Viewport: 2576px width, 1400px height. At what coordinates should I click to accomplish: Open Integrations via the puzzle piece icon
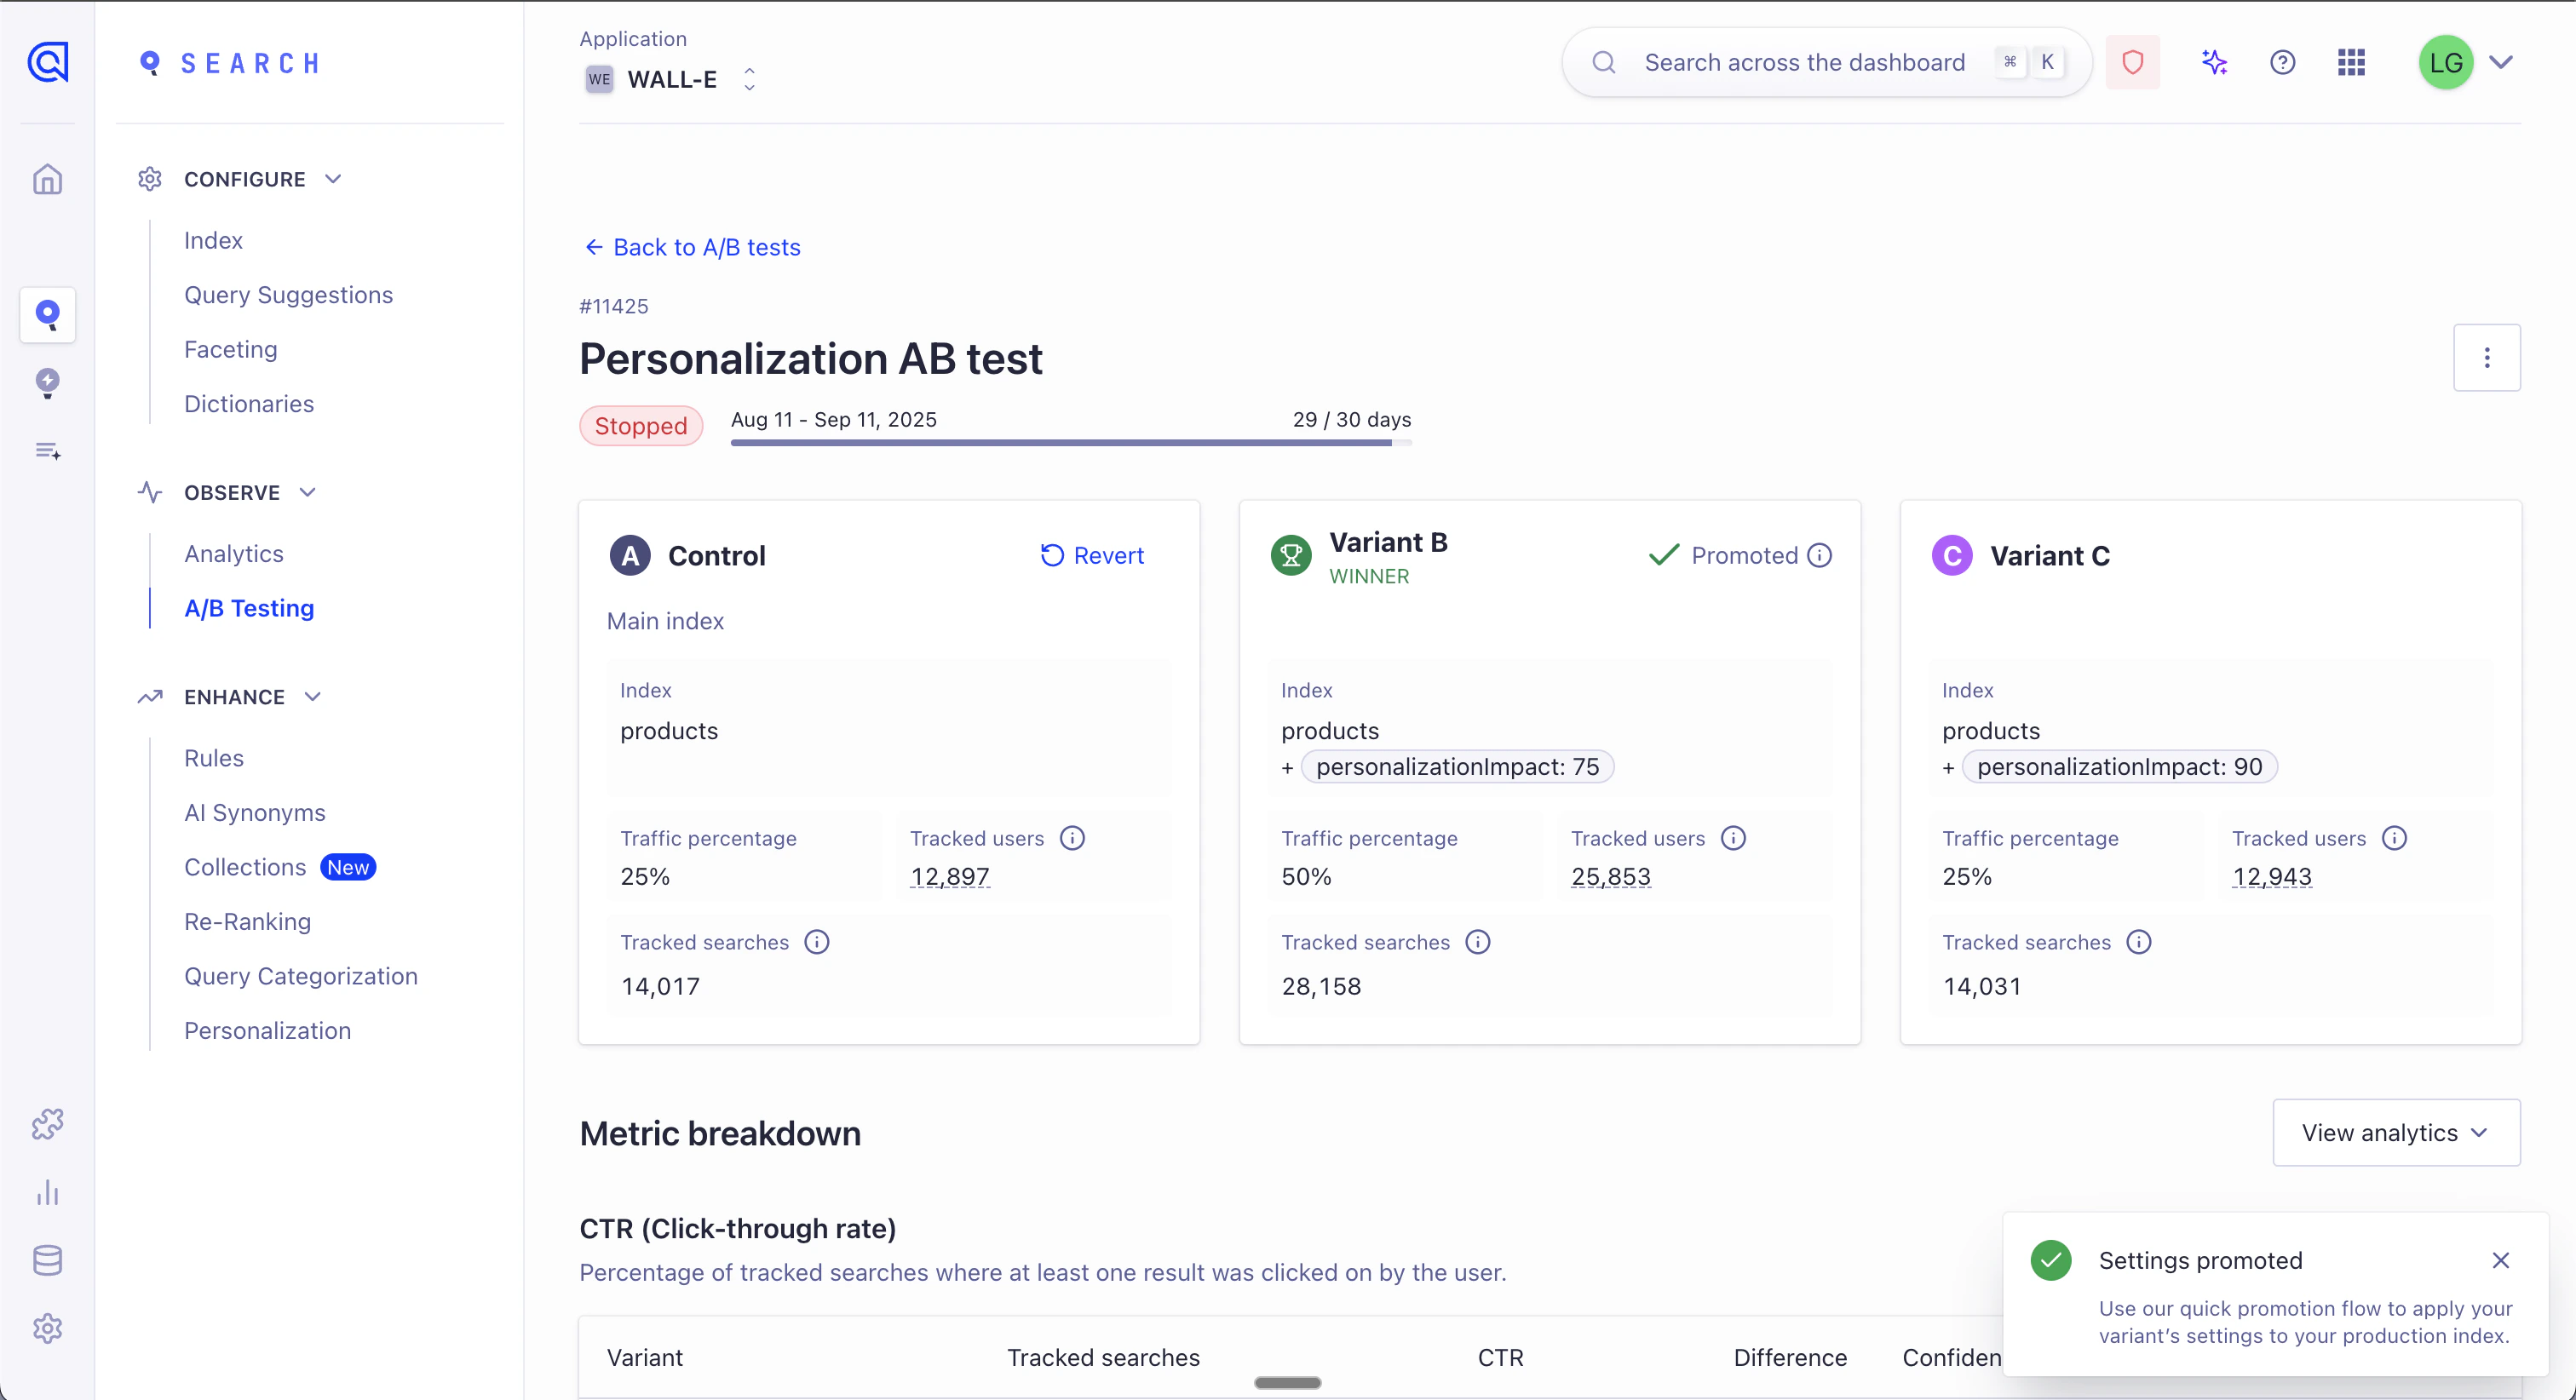click(47, 1123)
